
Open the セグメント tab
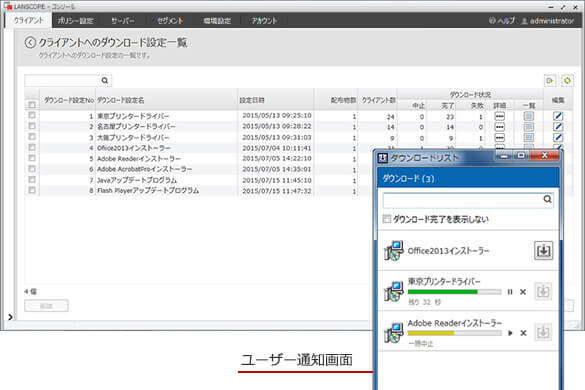pos(170,21)
